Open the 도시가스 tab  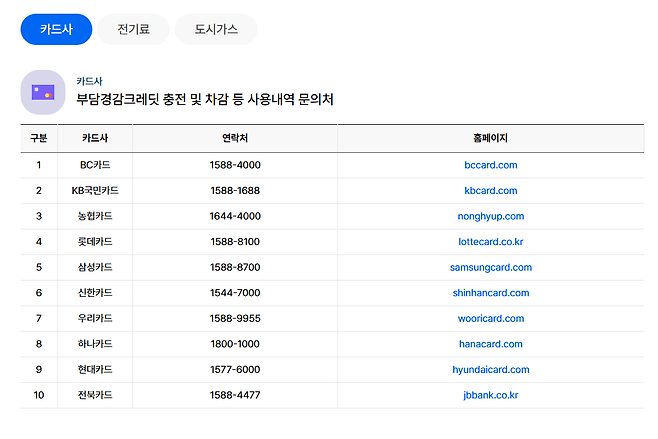tap(216, 30)
